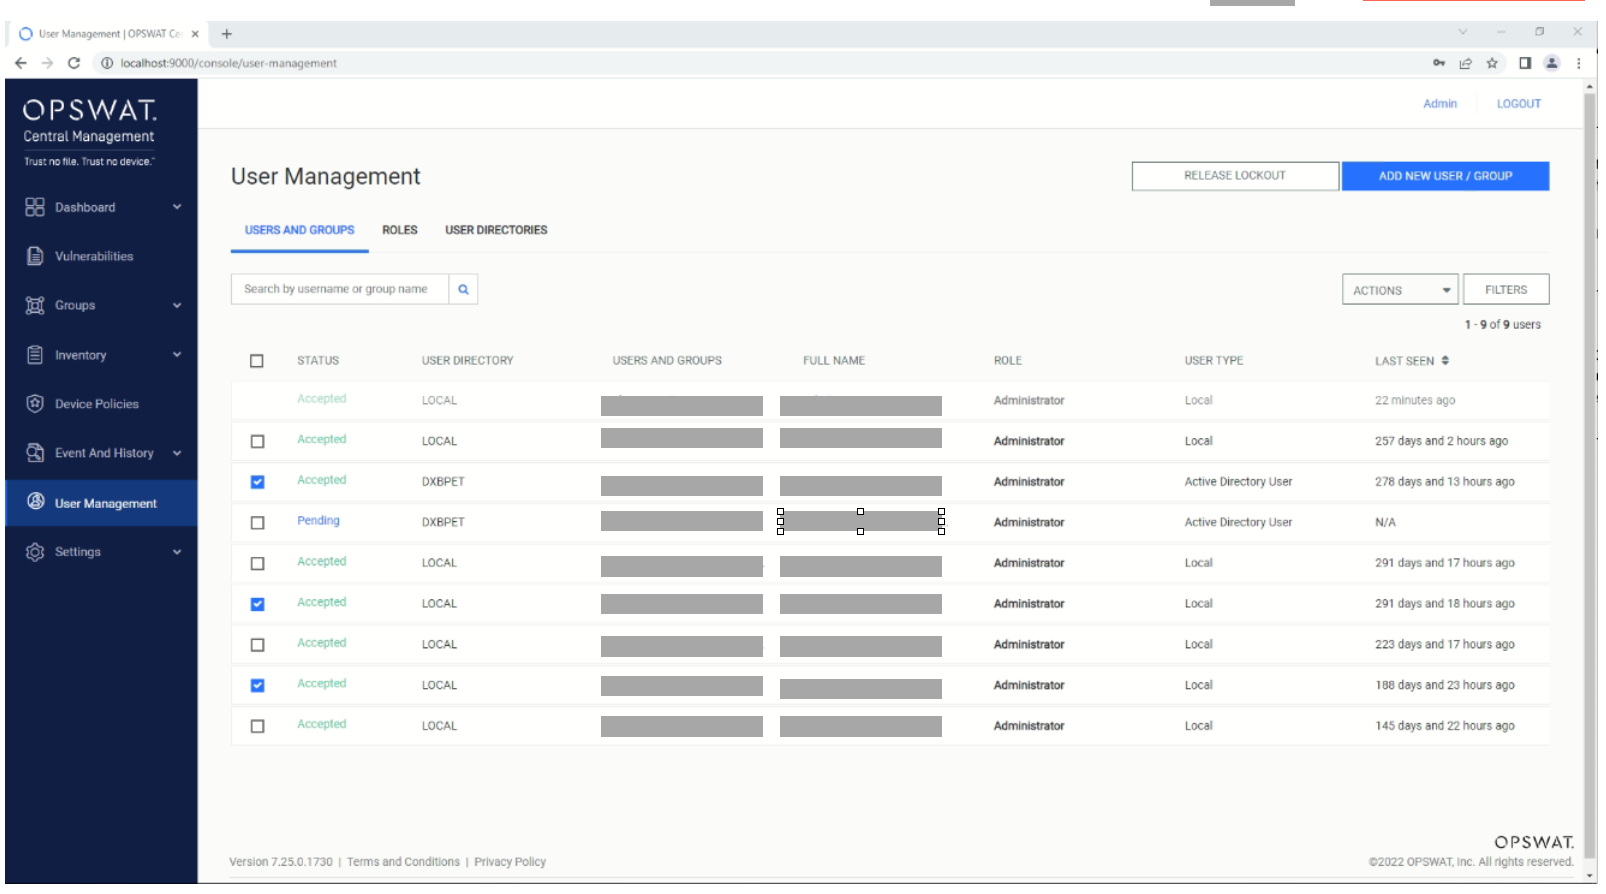
Task: Click the Admin account link
Action: coord(1440,104)
